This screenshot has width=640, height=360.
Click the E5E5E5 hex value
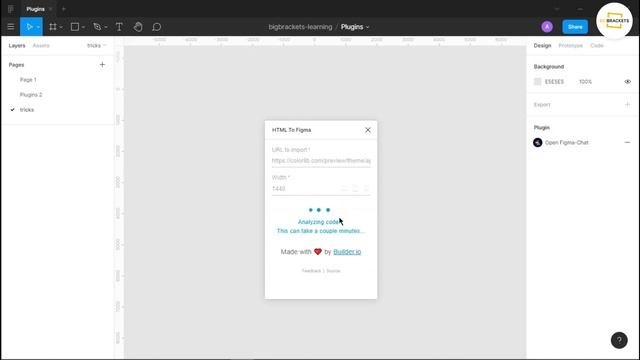(554, 82)
